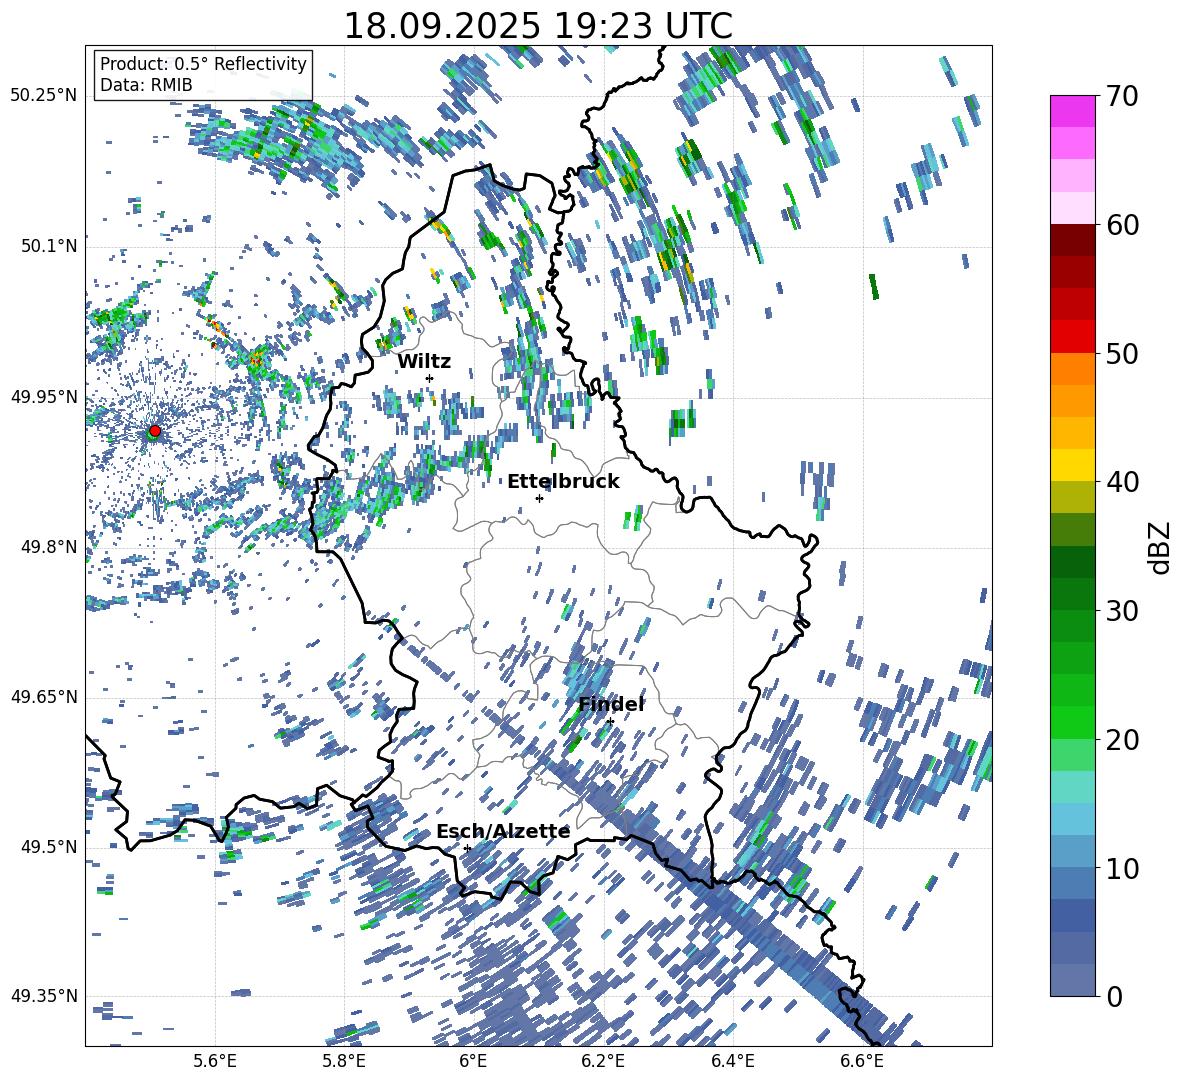The height and width of the screenshot is (1081, 1184).
Task: Click the colorbar tick value 50
Action: point(1122,353)
